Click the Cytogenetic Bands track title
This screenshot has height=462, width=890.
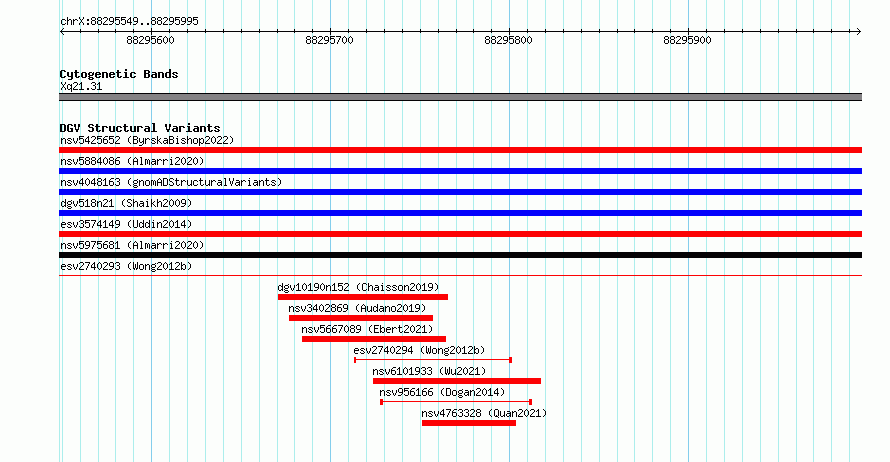coord(119,74)
